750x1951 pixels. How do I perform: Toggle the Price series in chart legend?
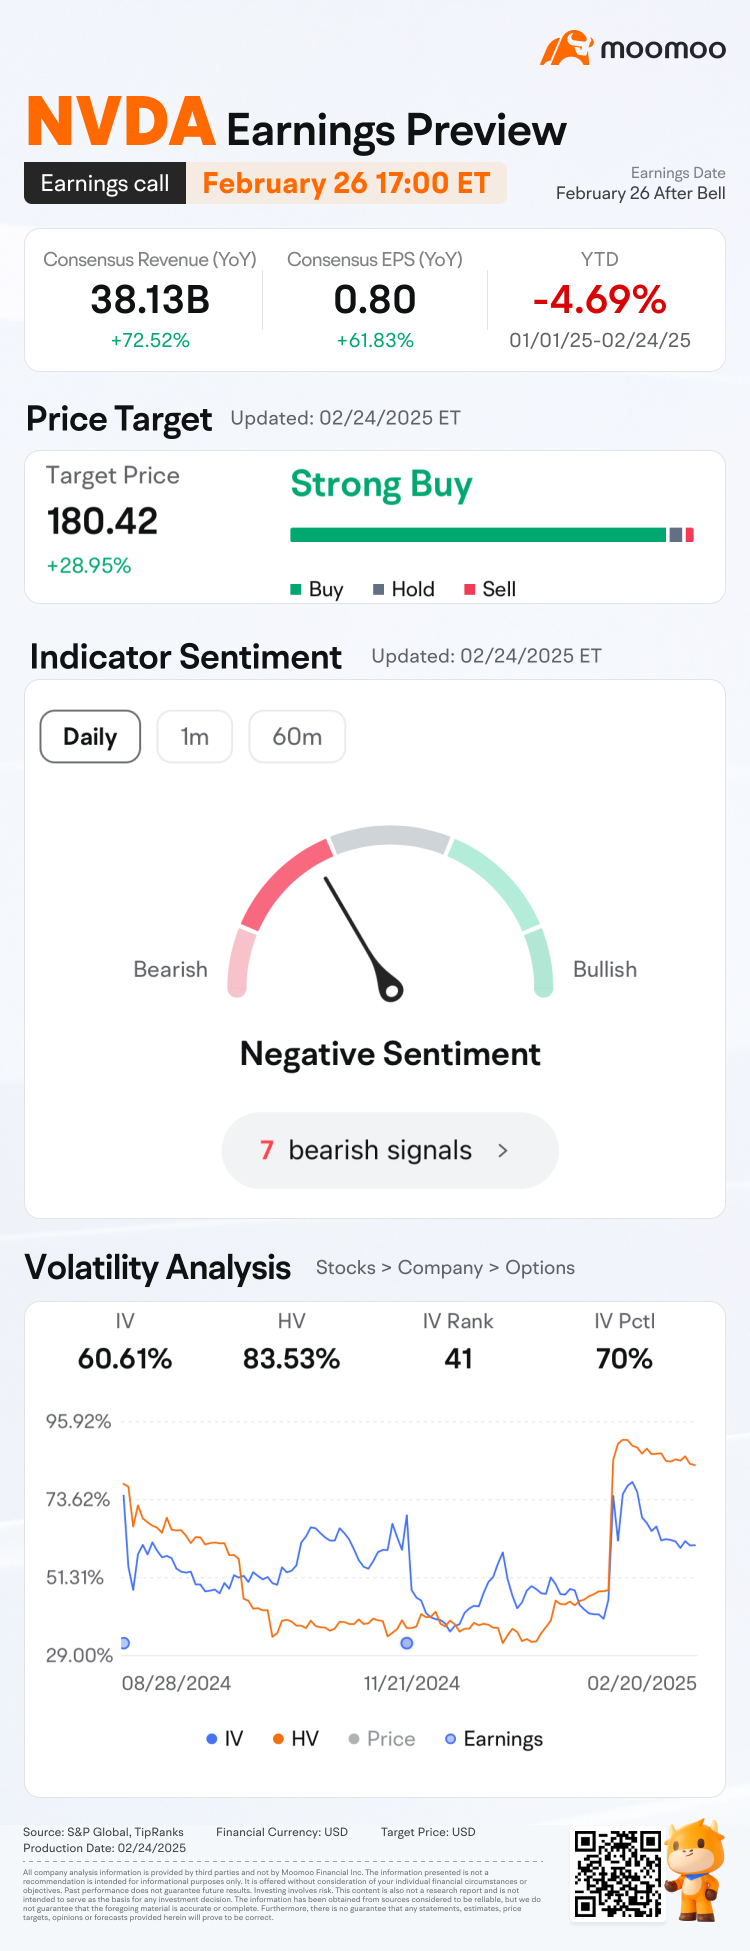(x=381, y=1739)
